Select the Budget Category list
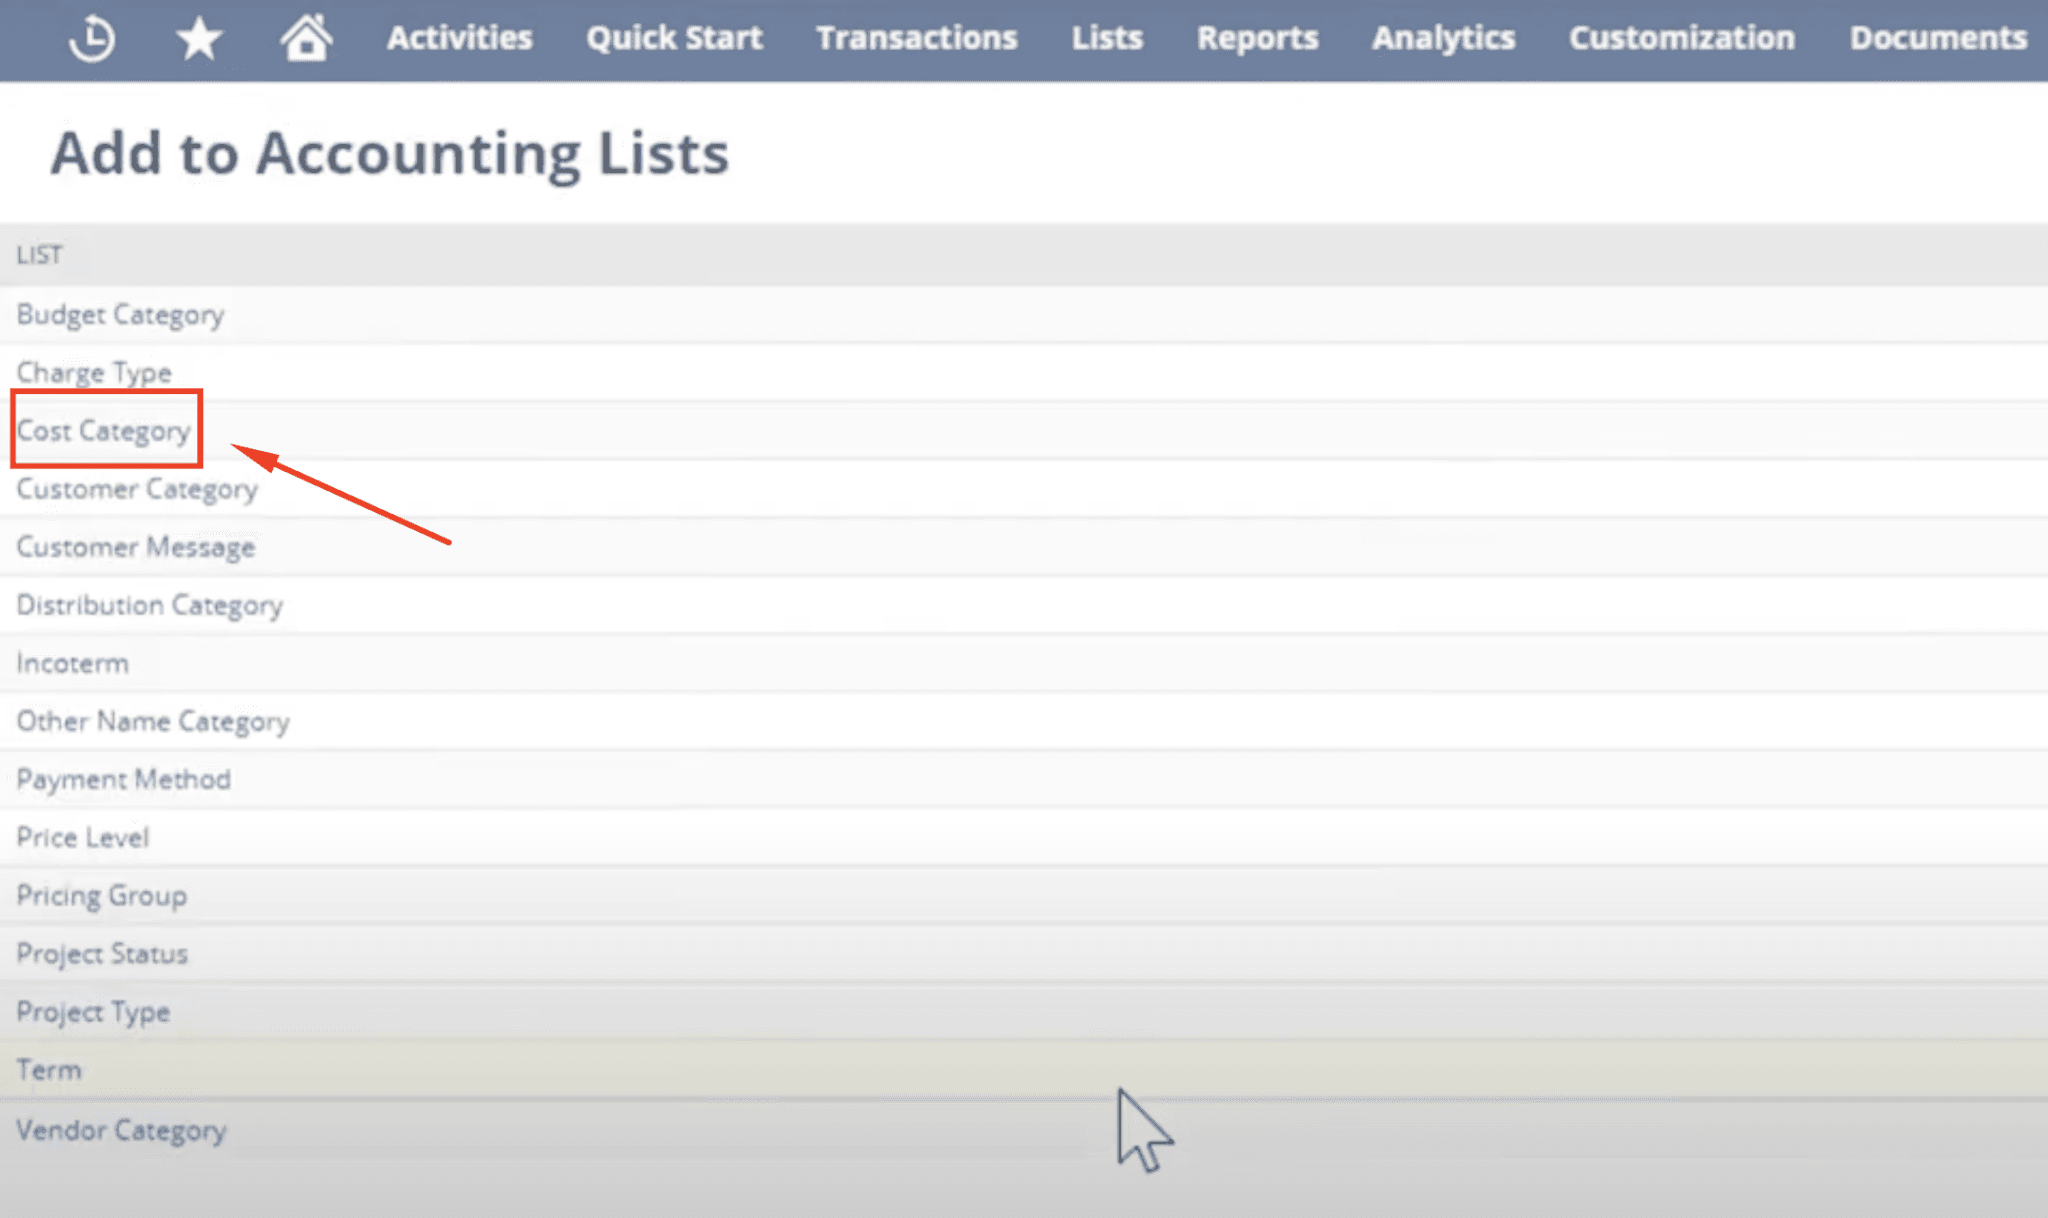 (120, 314)
